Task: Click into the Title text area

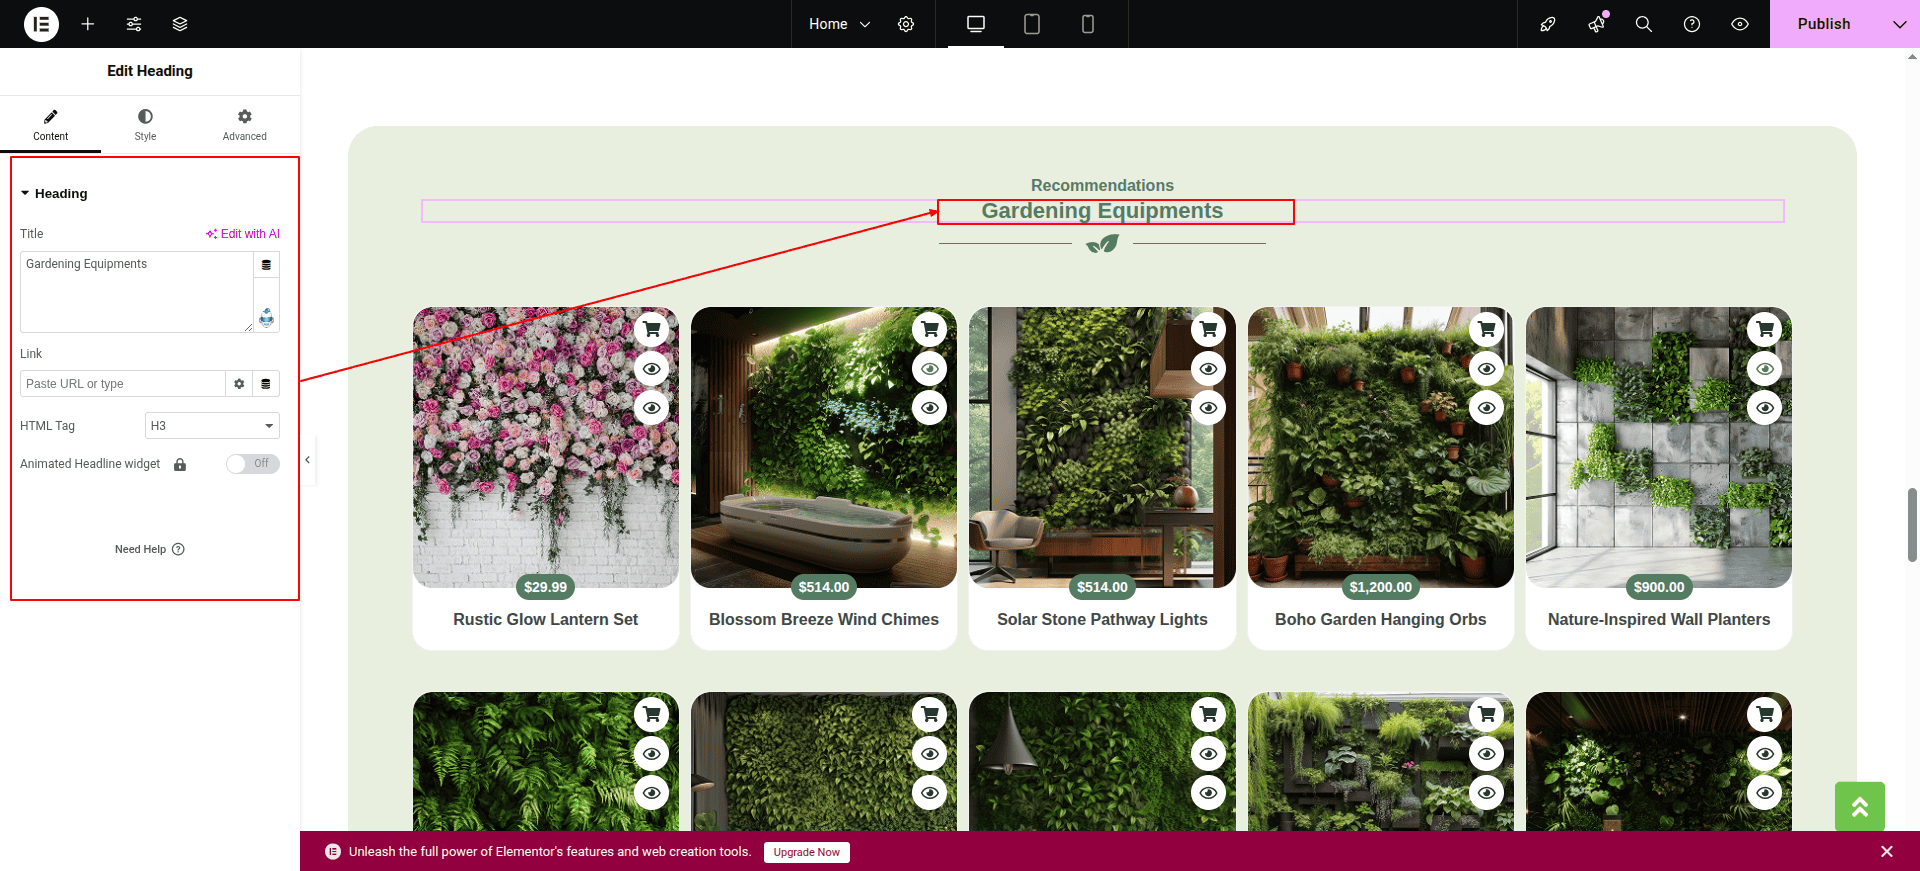Action: [x=137, y=292]
